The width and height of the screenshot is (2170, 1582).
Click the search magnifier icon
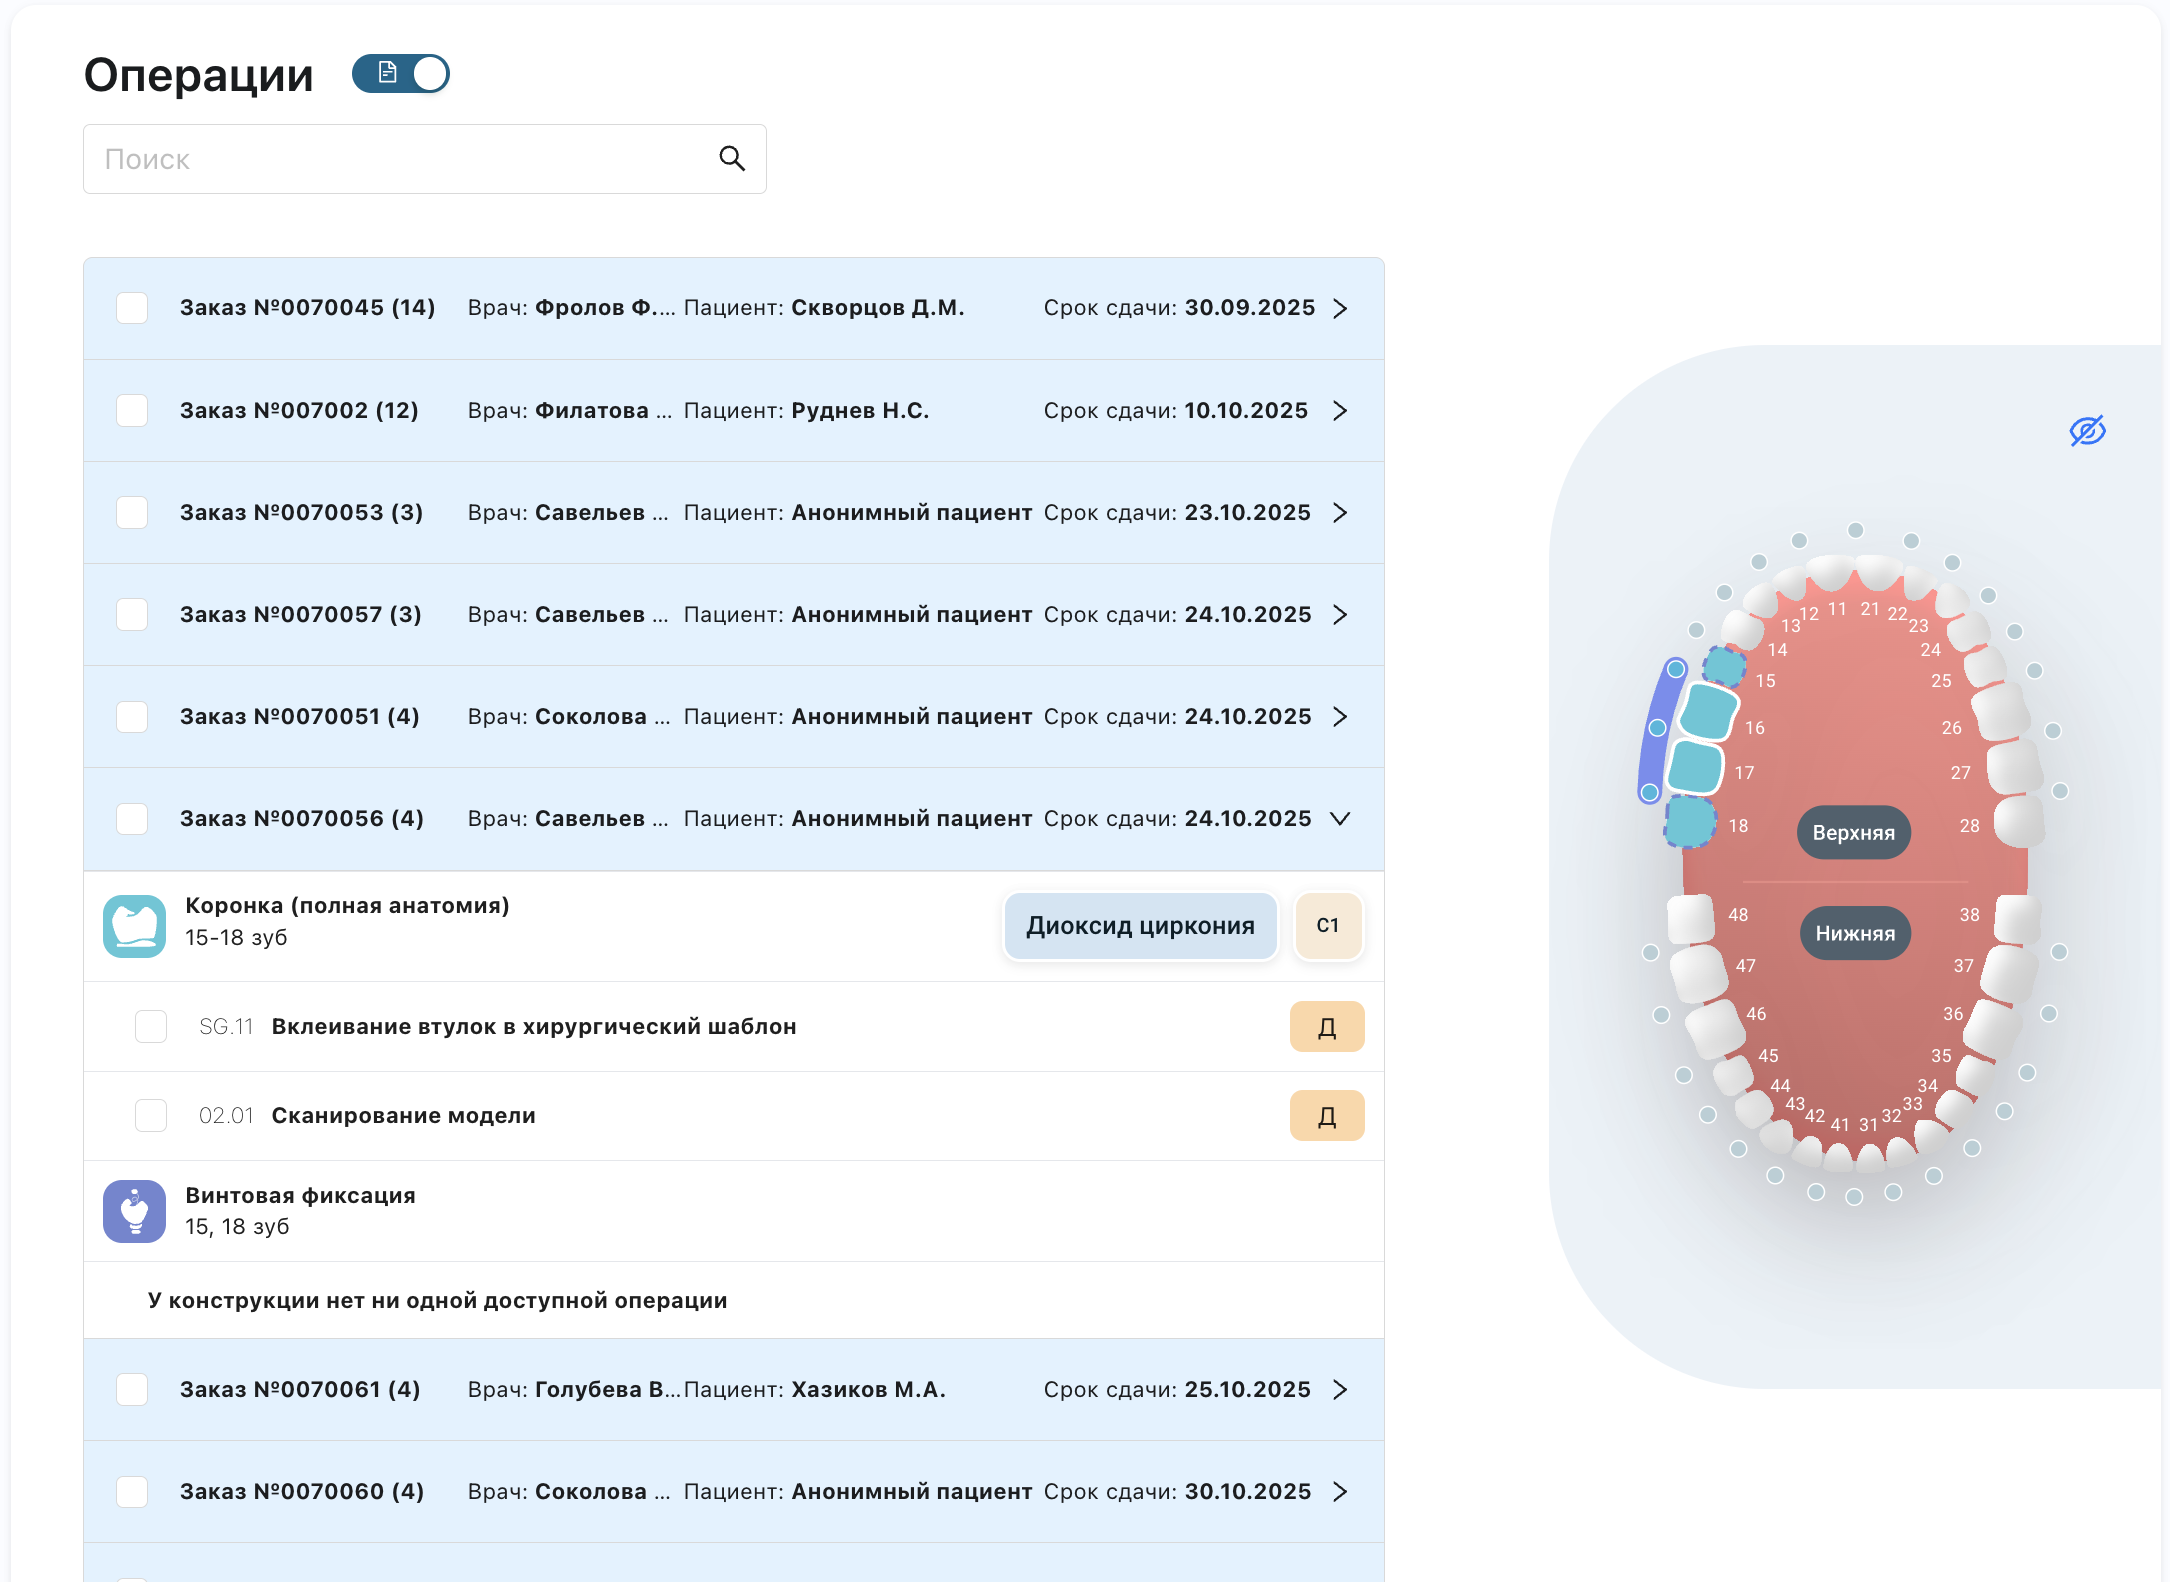(732, 159)
